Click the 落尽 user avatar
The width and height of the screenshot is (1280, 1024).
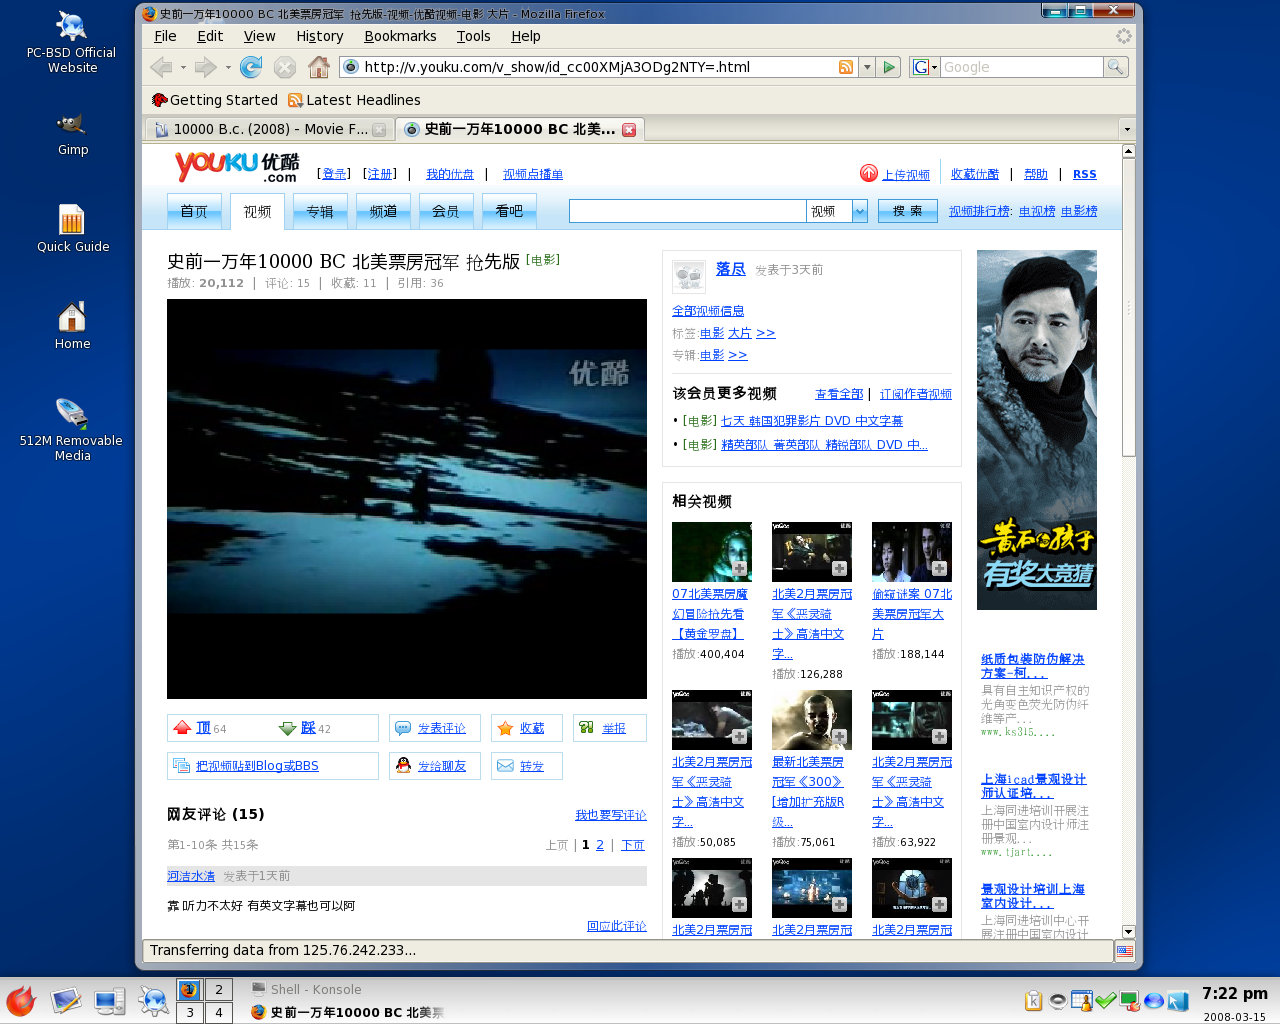[x=689, y=275]
